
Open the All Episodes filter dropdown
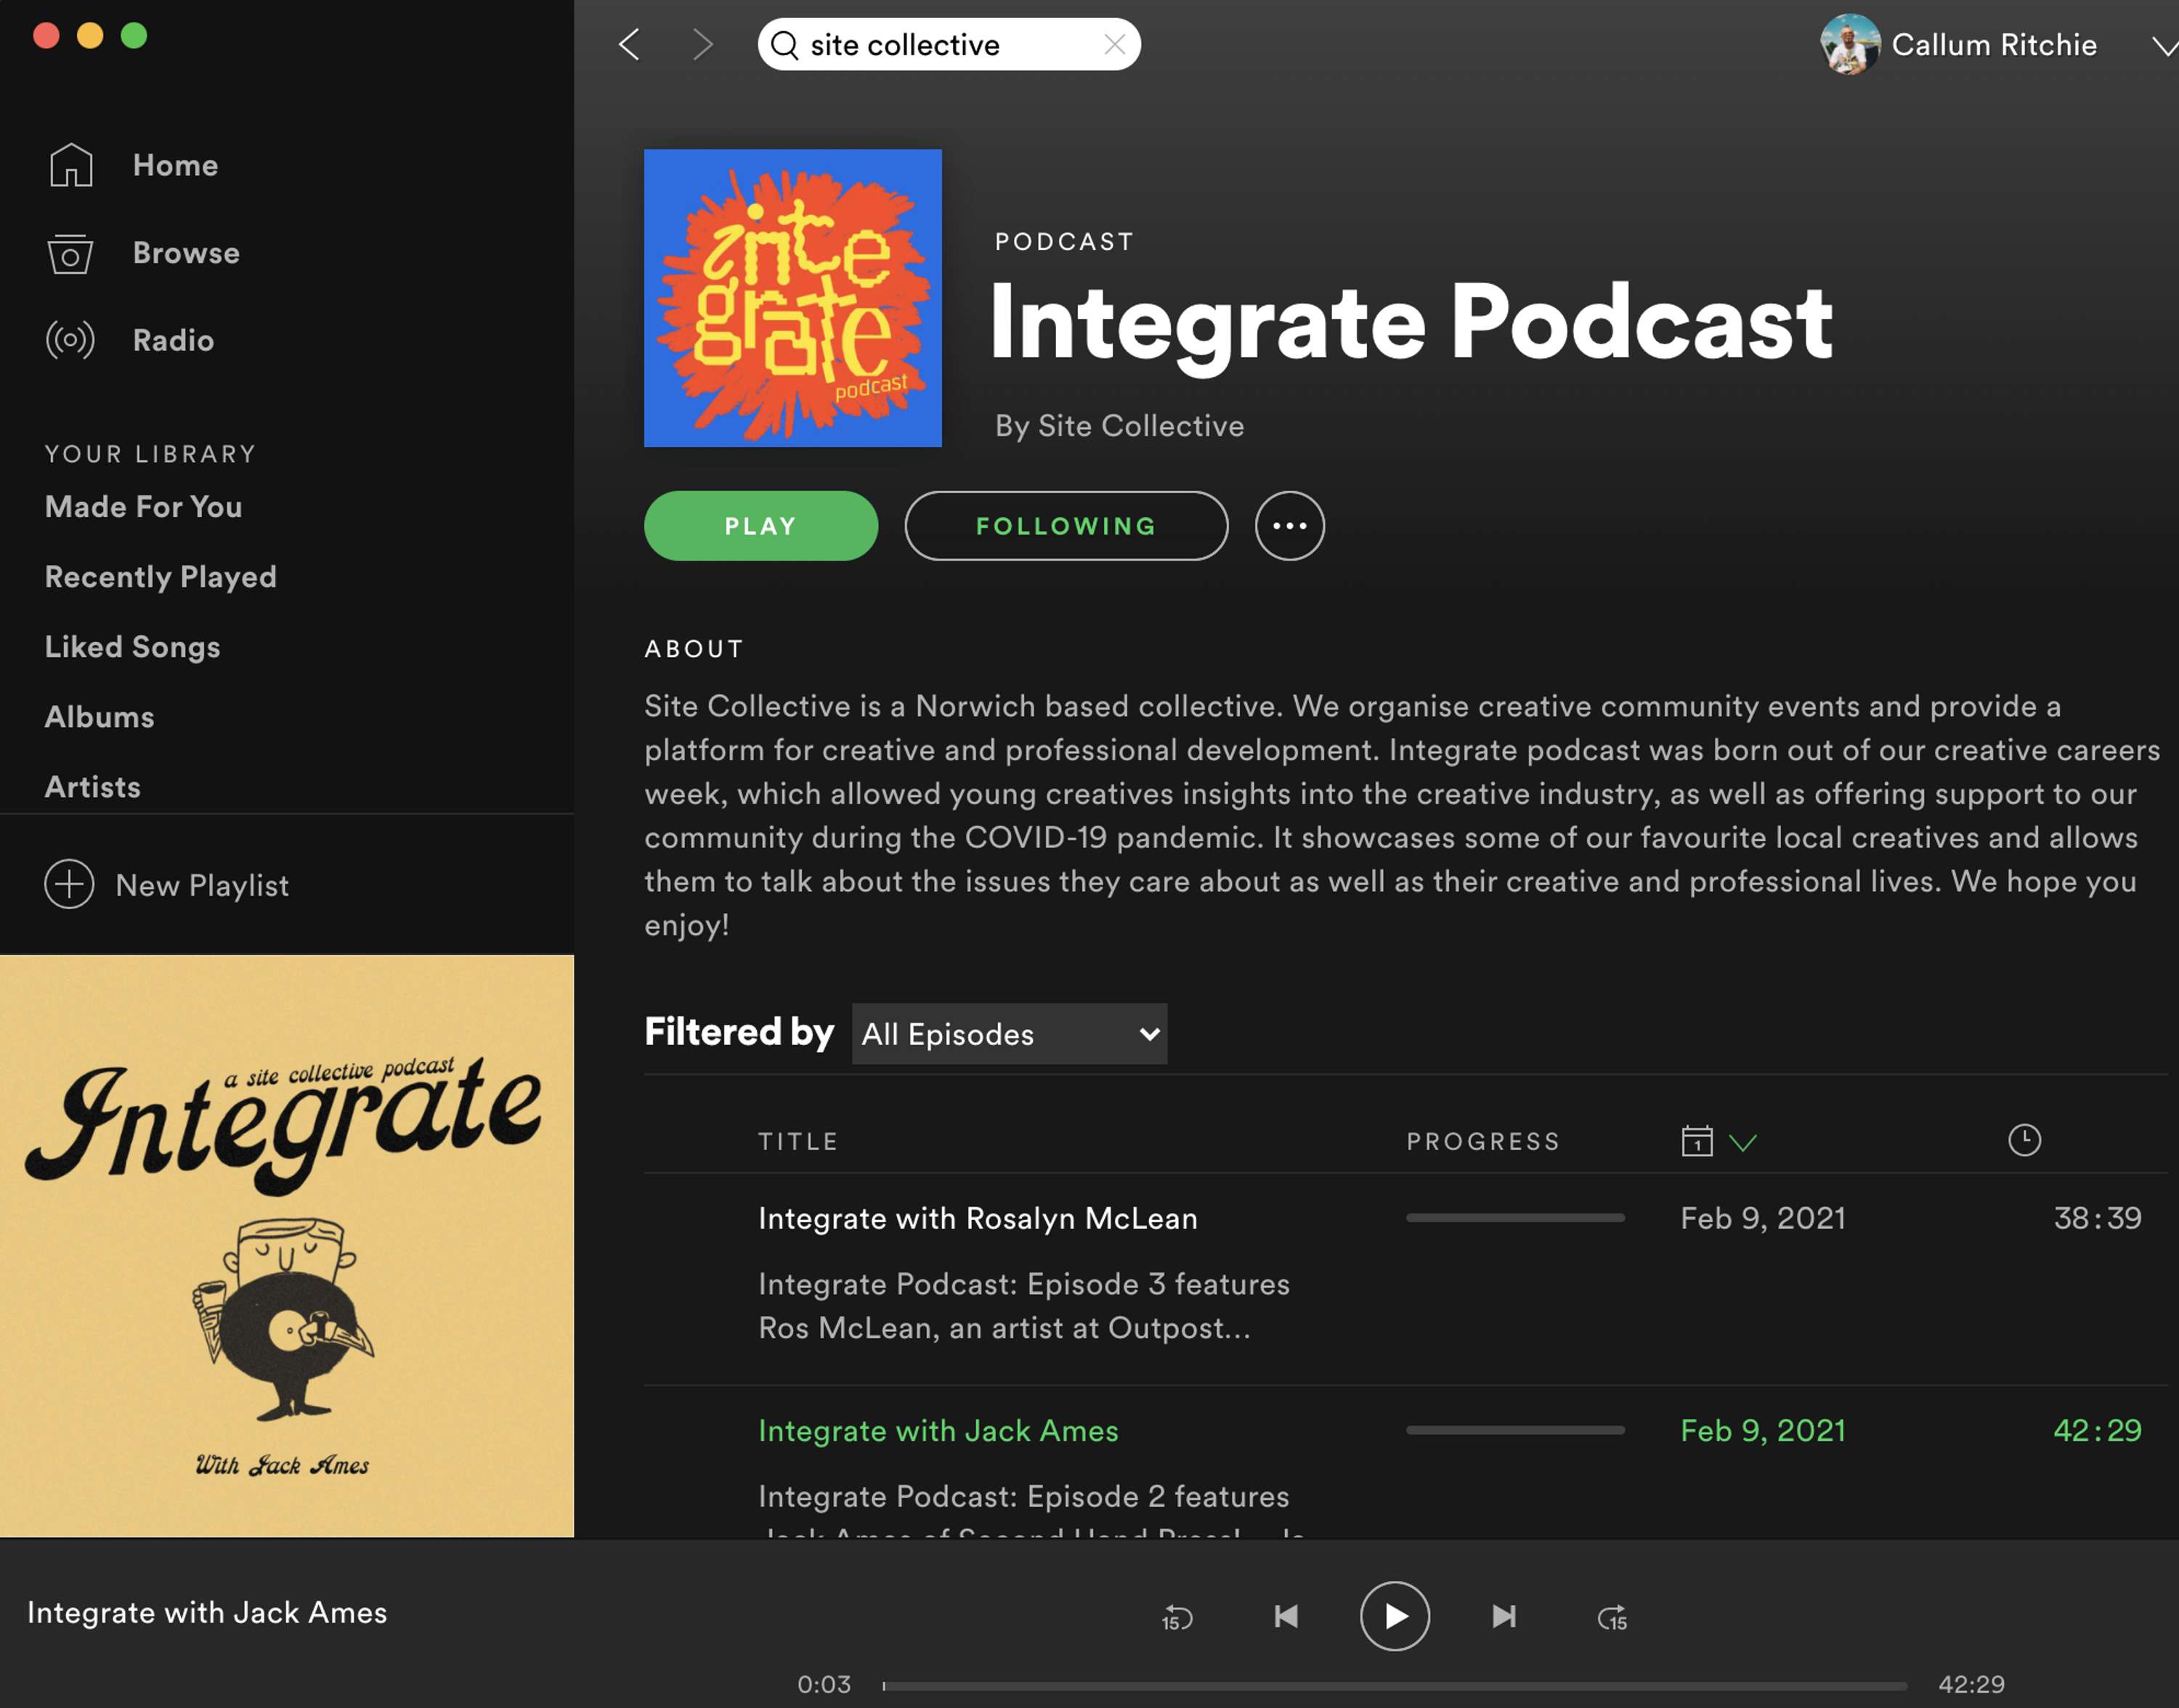1009,1034
